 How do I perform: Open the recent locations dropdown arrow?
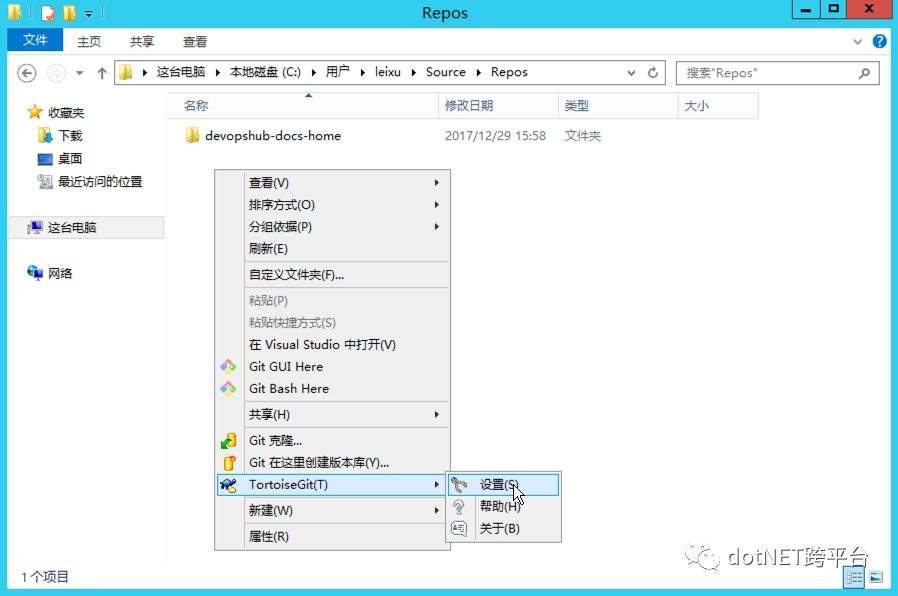click(80, 73)
